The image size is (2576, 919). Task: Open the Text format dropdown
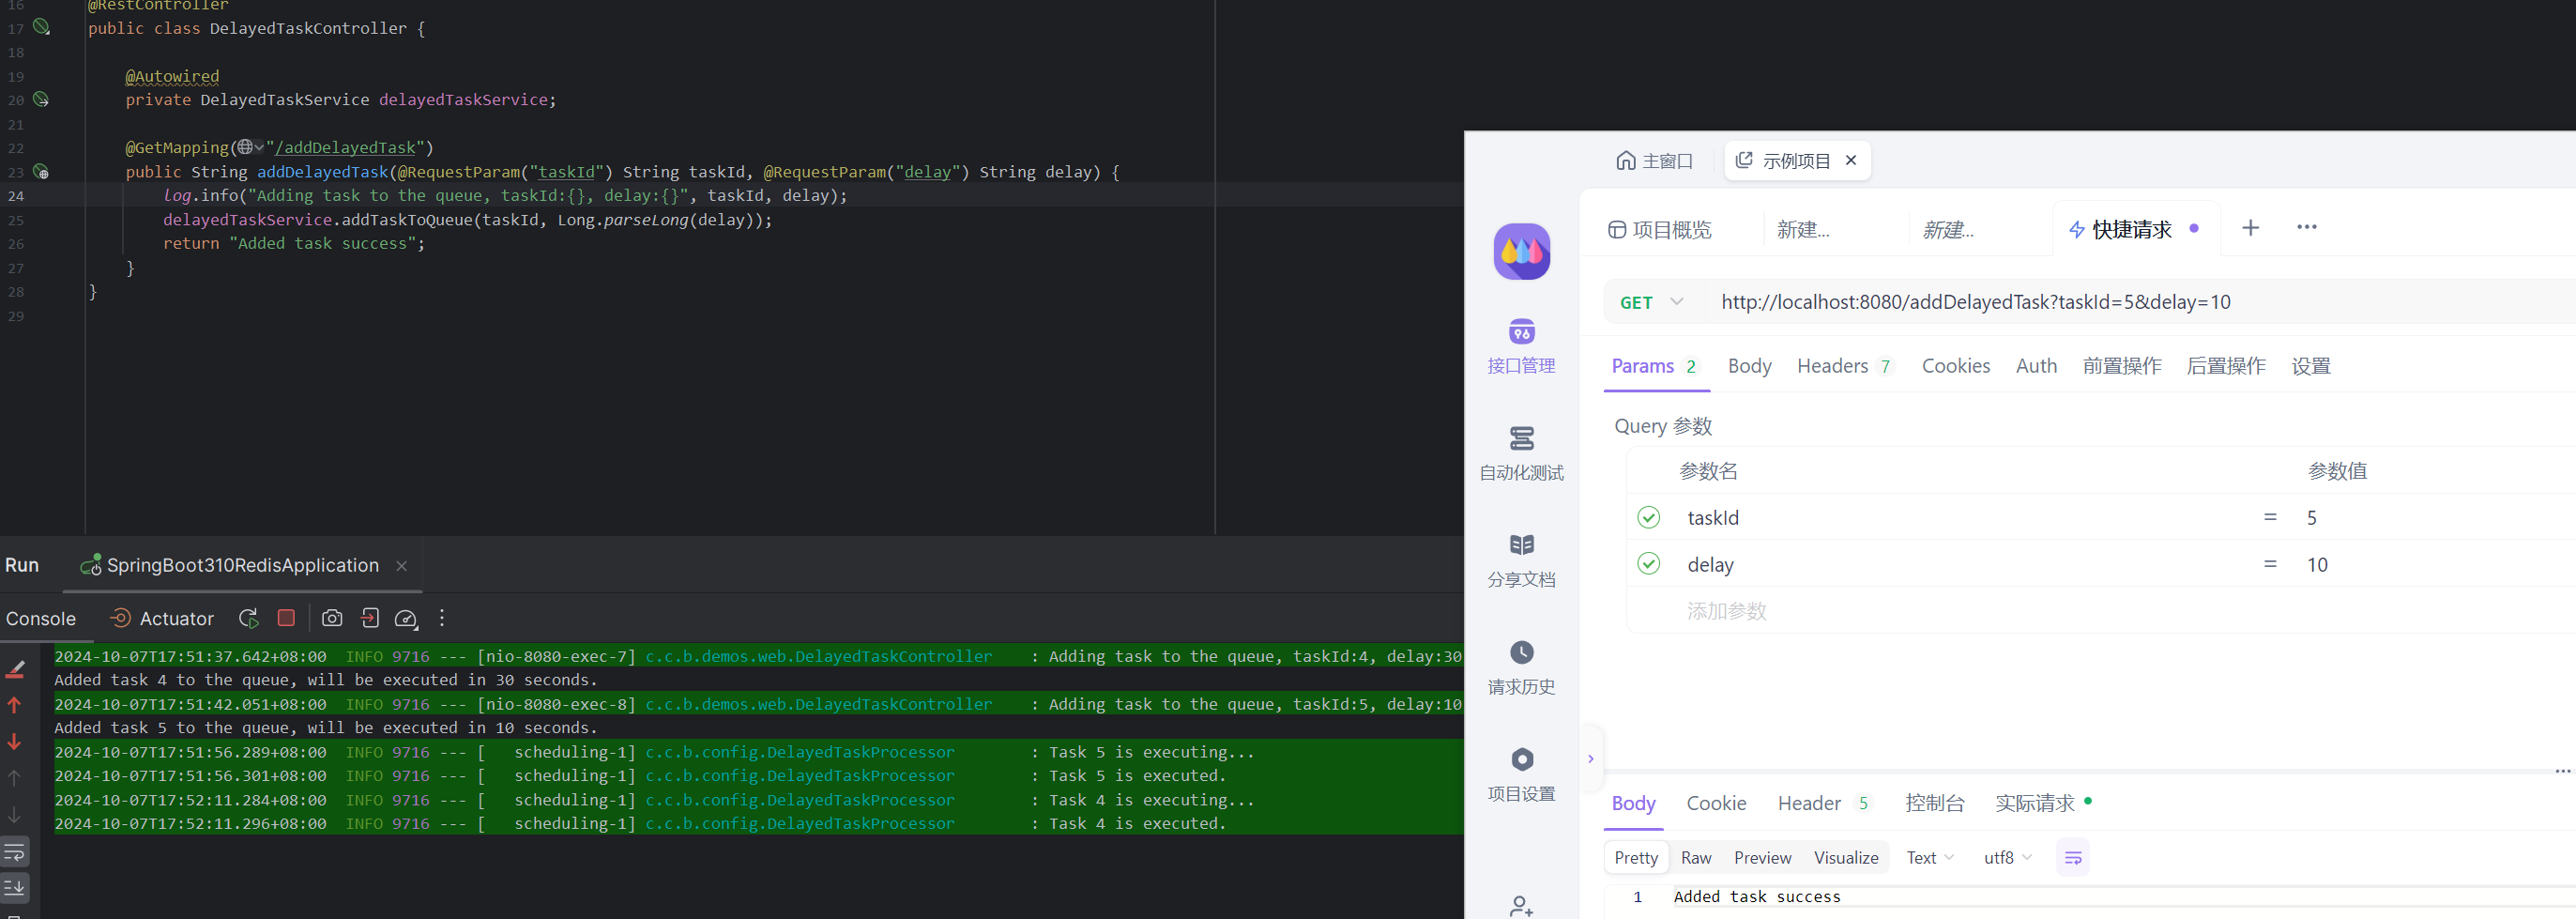pyautogui.click(x=1930, y=858)
